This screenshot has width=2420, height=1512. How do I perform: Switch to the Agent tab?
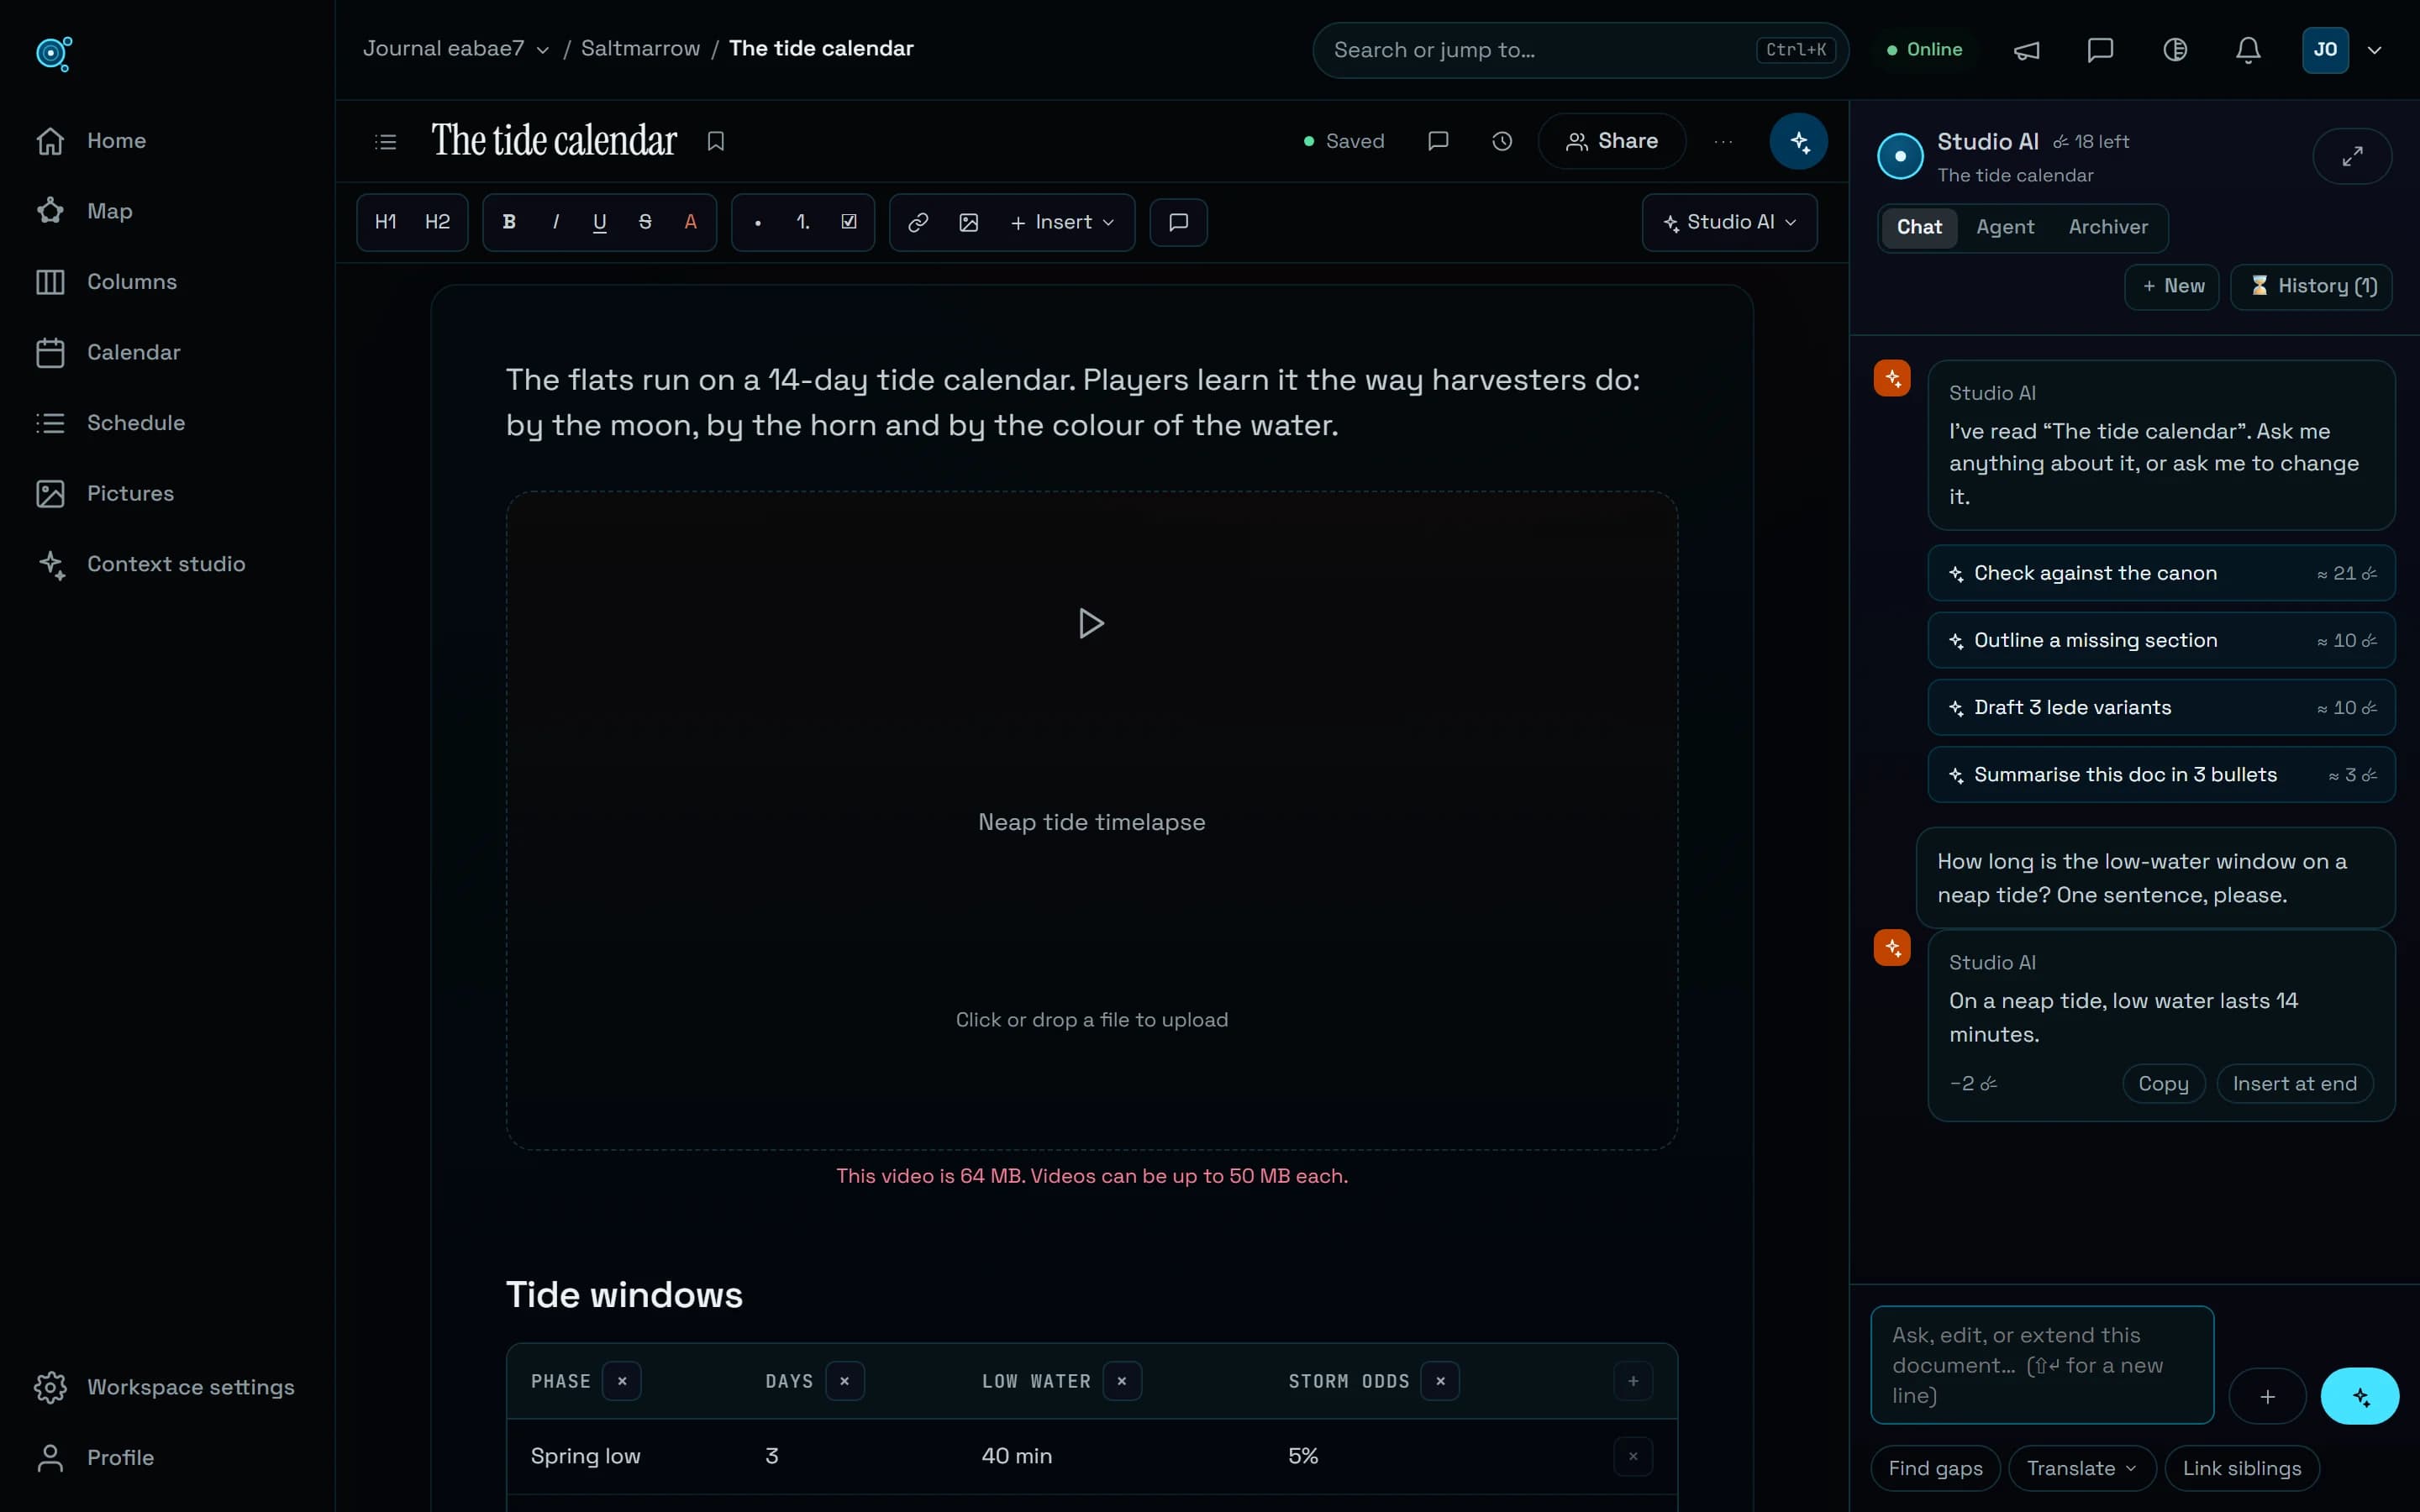click(2004, 227)
